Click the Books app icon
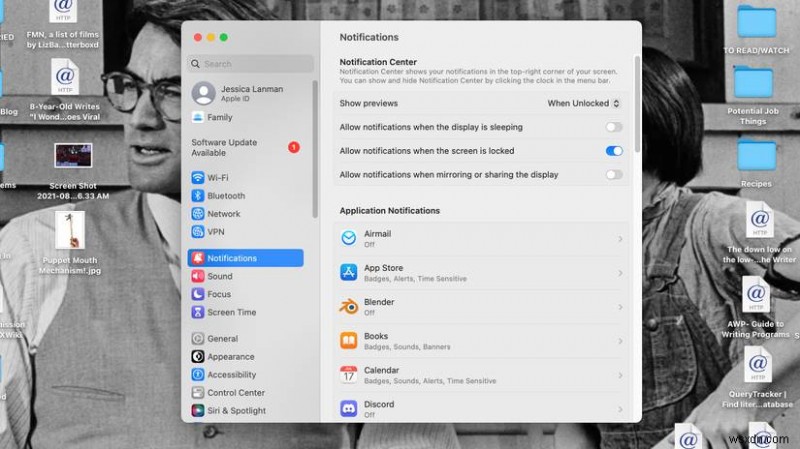The height and width of the screenshot is (449, 800). coord(349,341)
